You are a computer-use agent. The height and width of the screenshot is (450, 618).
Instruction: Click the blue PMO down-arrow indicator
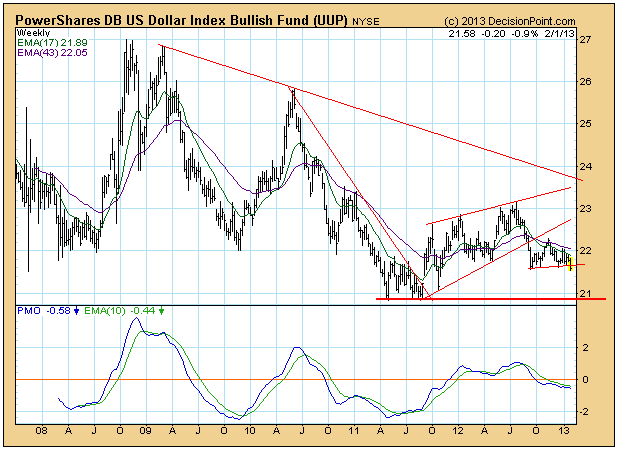[76, 311]
